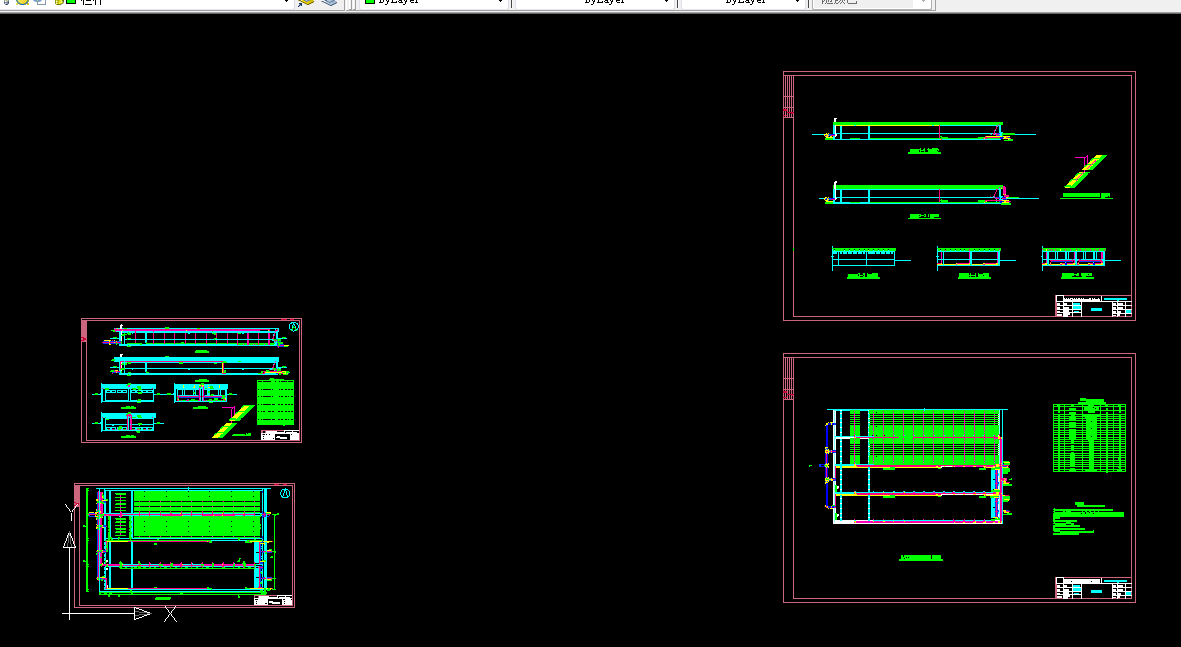The width and height of the screenshot is (1181, 647).
Task: Click the second section caption in top-right sheet
Action: pyautogui.click(x=924, y=216)
